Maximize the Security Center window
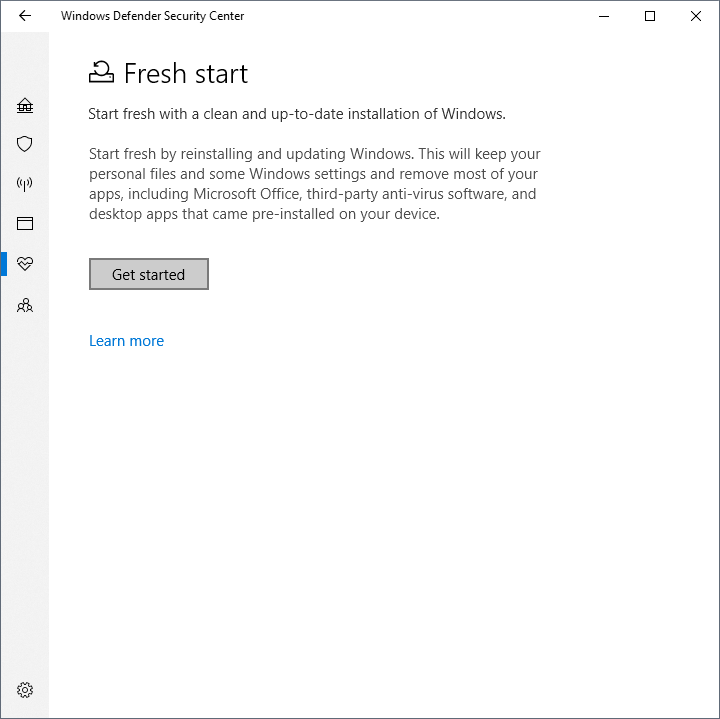 point(650,16)
